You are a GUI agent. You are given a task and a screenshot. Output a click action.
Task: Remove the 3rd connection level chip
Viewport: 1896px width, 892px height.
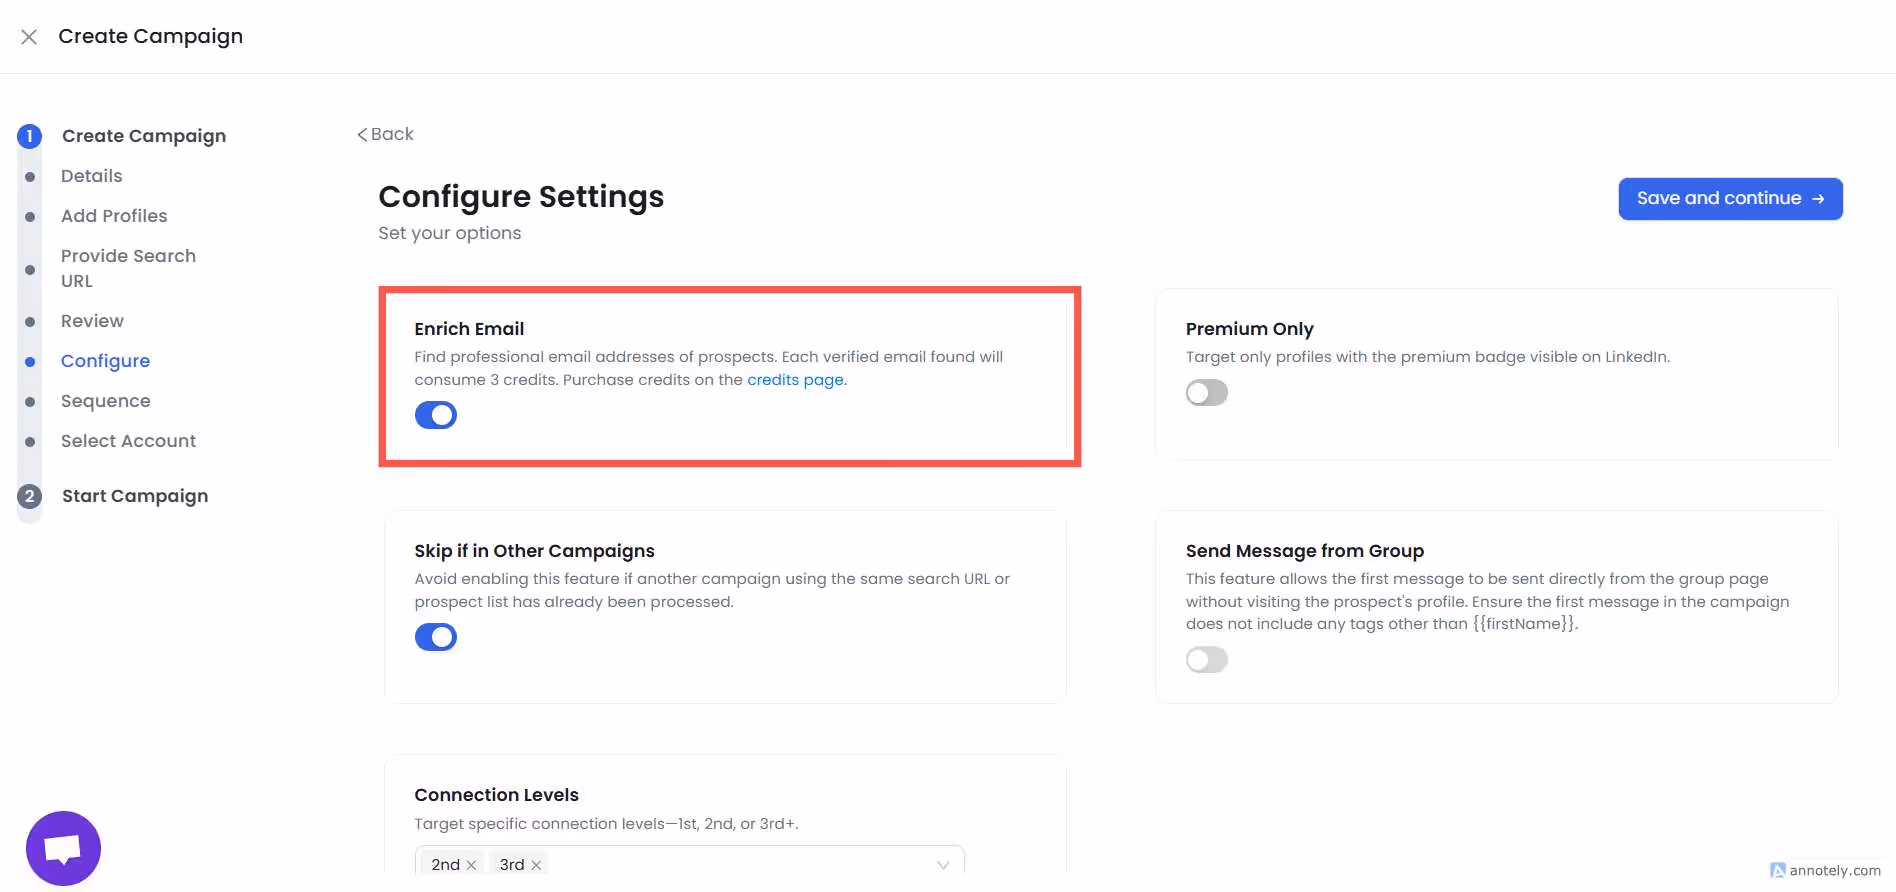(536, 864)
